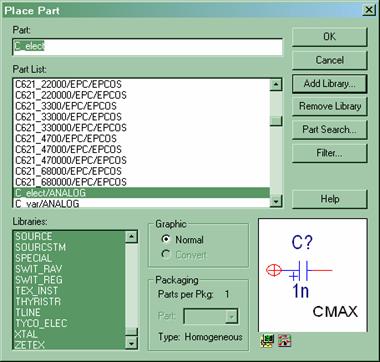The height and width of the screenshot is (362, 380).
Task: Open Part Search
Action: [x=330, y=130]
